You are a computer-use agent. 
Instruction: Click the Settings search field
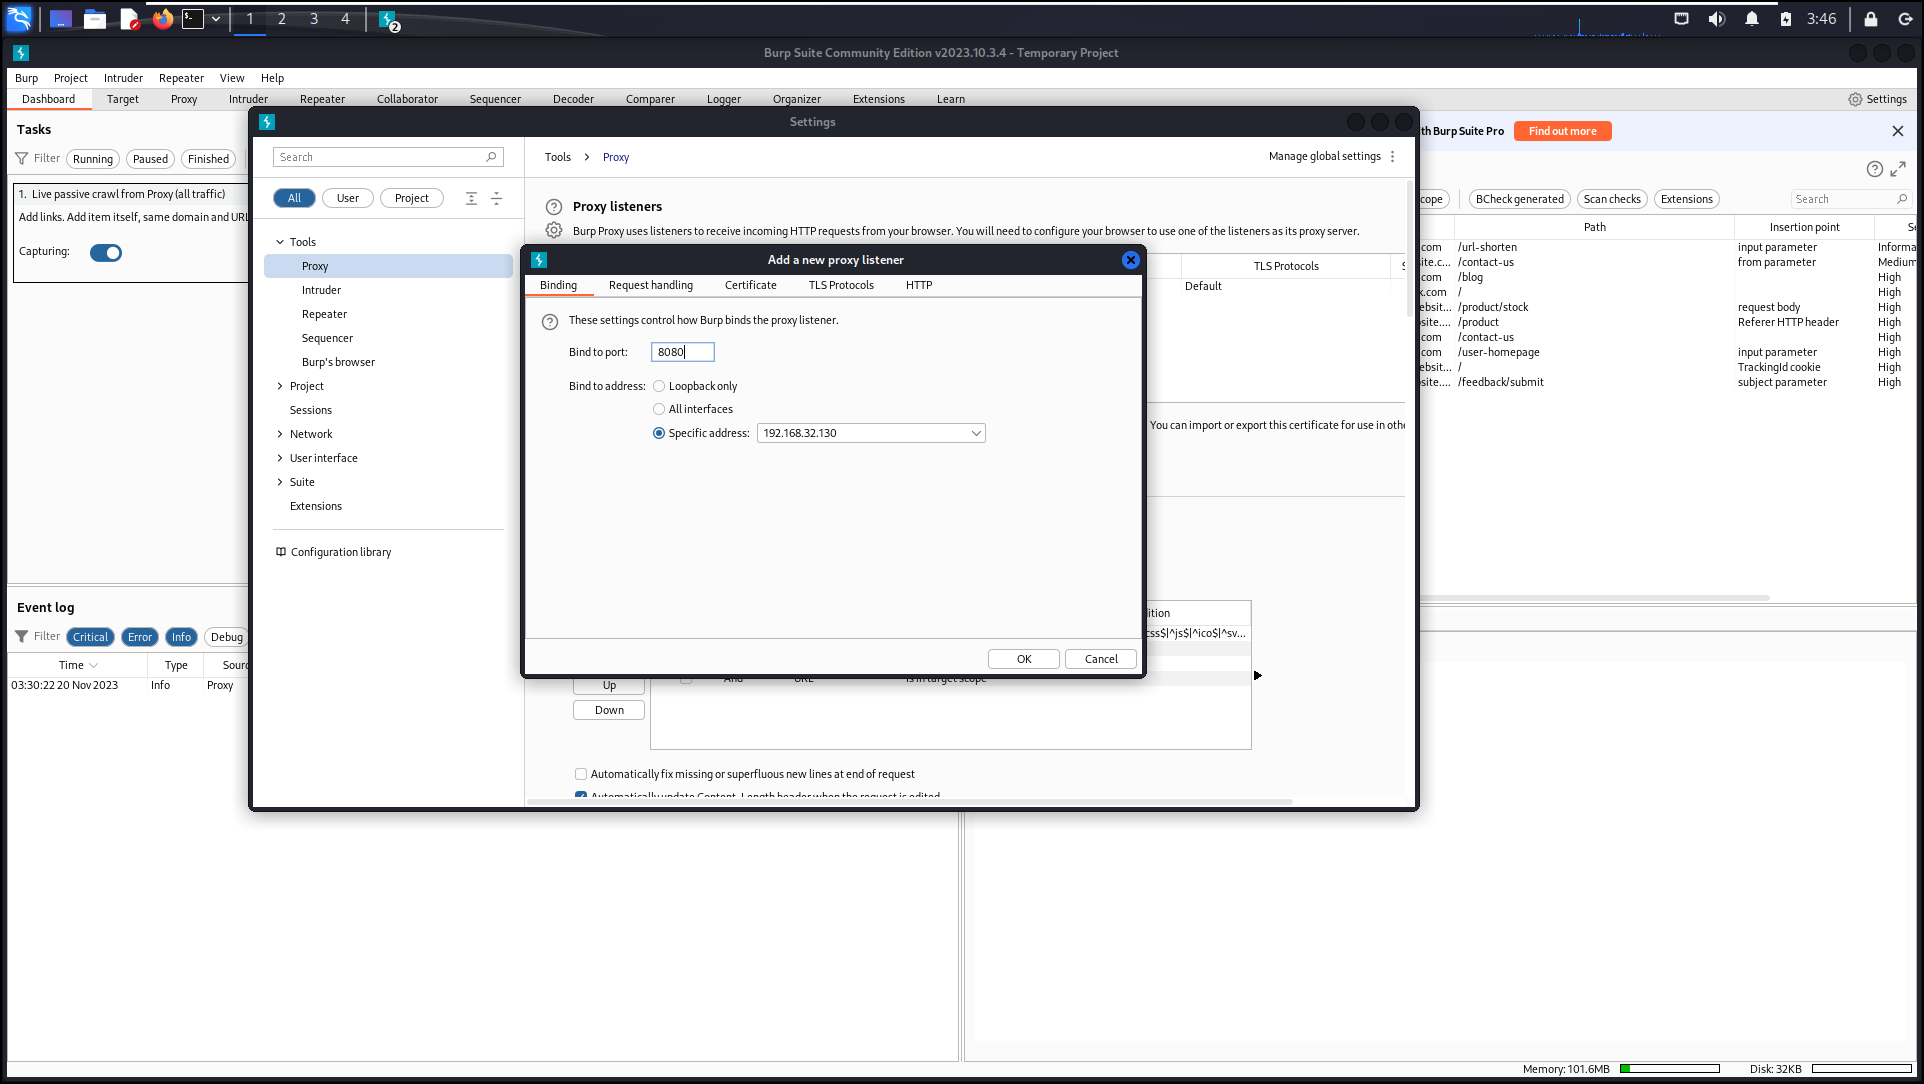click(x=388, y=157)
